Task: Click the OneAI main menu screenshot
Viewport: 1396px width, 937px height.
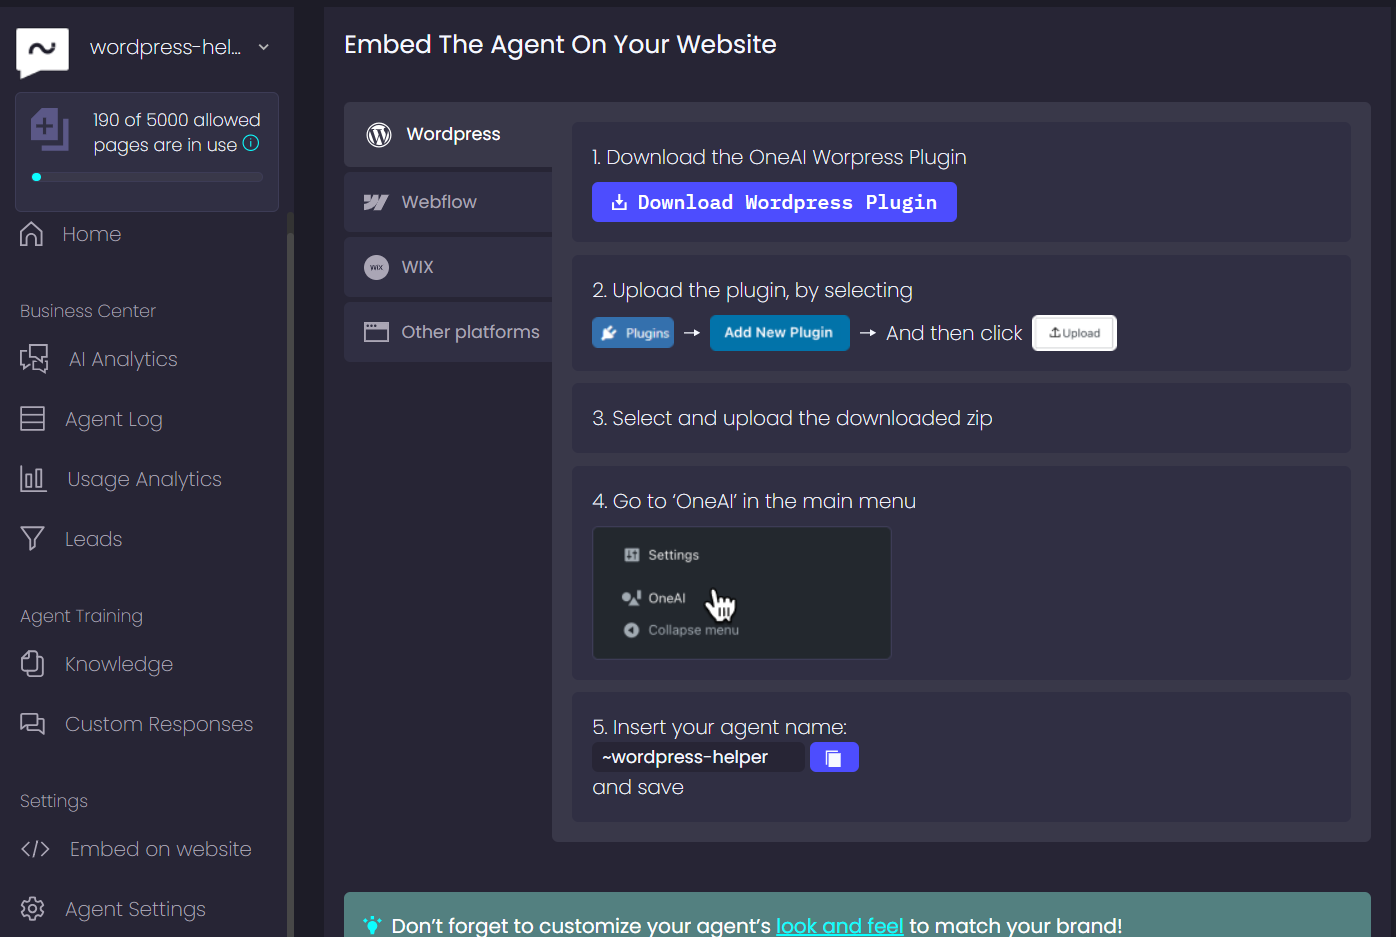Action: (742, 593)
